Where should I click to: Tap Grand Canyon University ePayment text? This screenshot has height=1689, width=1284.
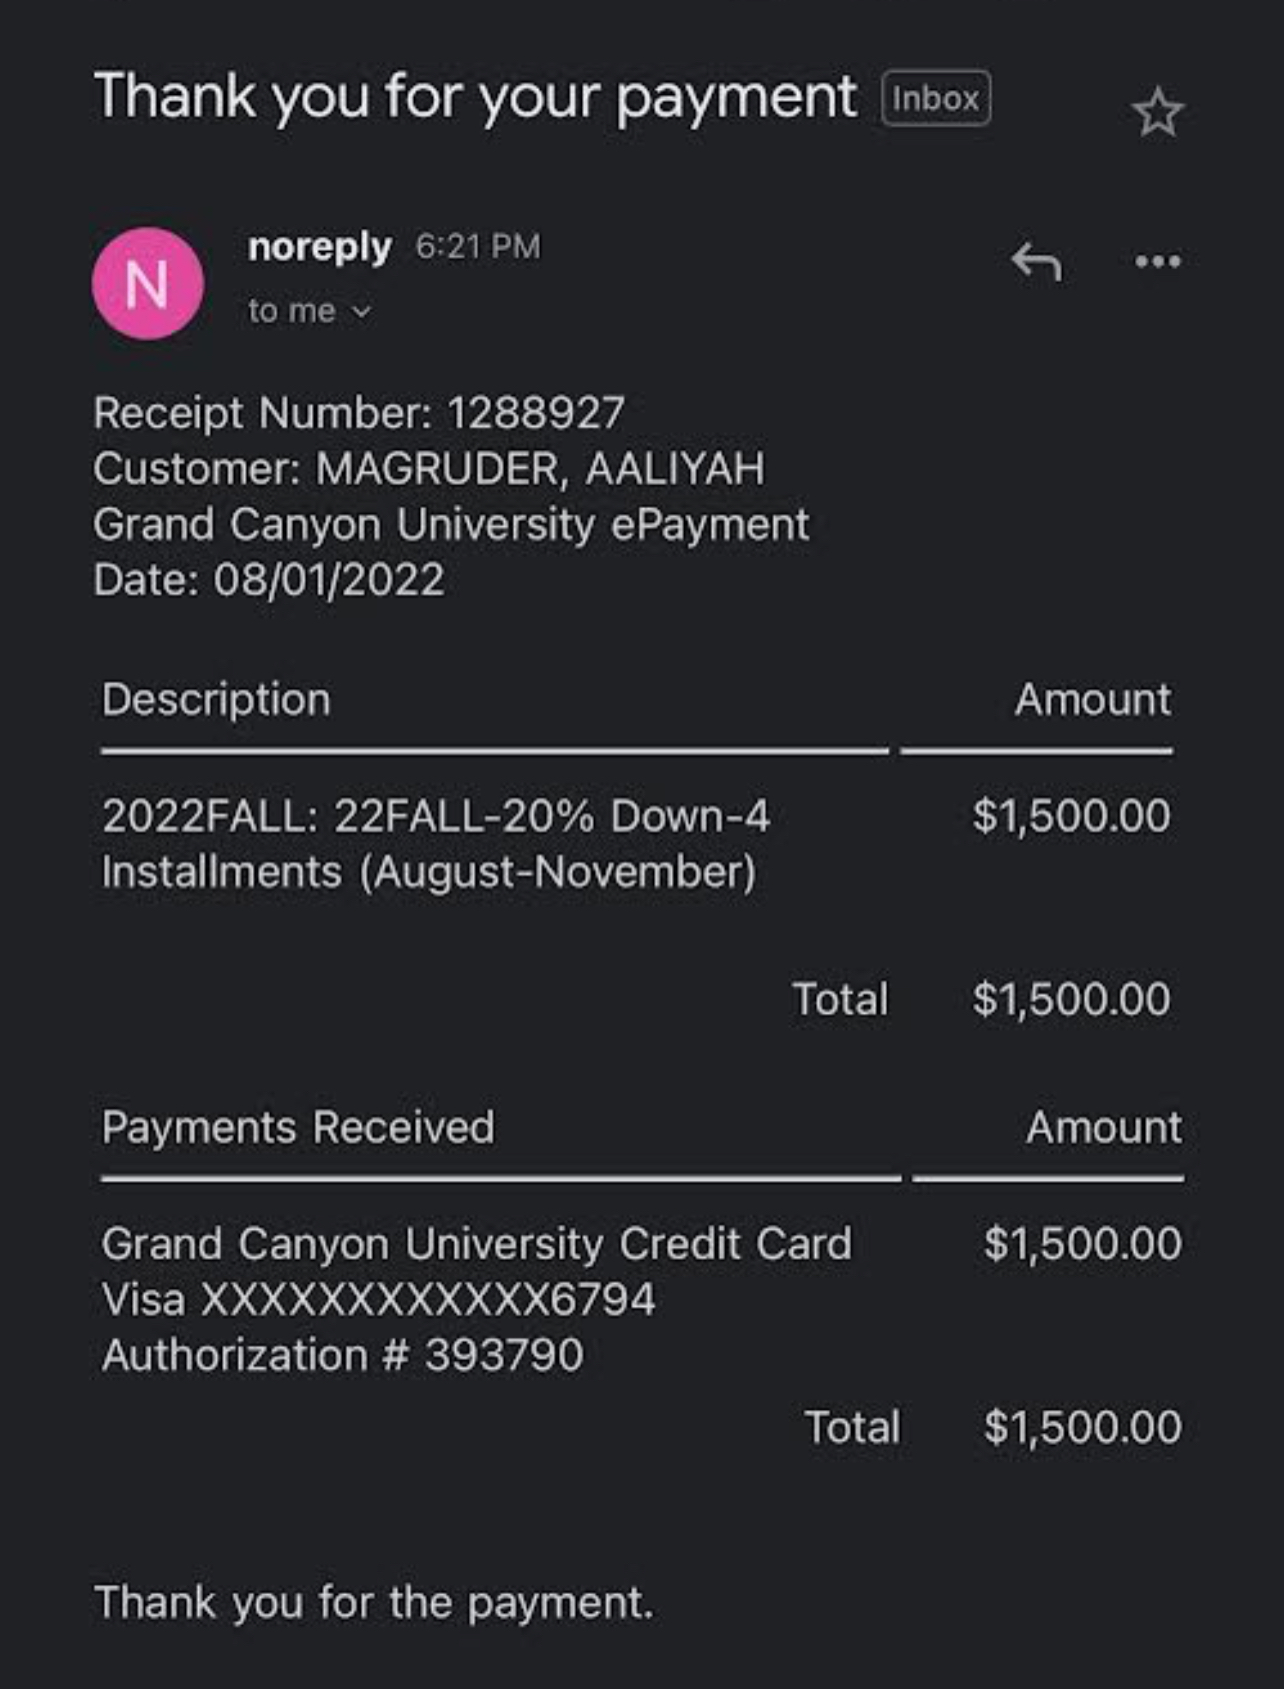click(451, 525)
